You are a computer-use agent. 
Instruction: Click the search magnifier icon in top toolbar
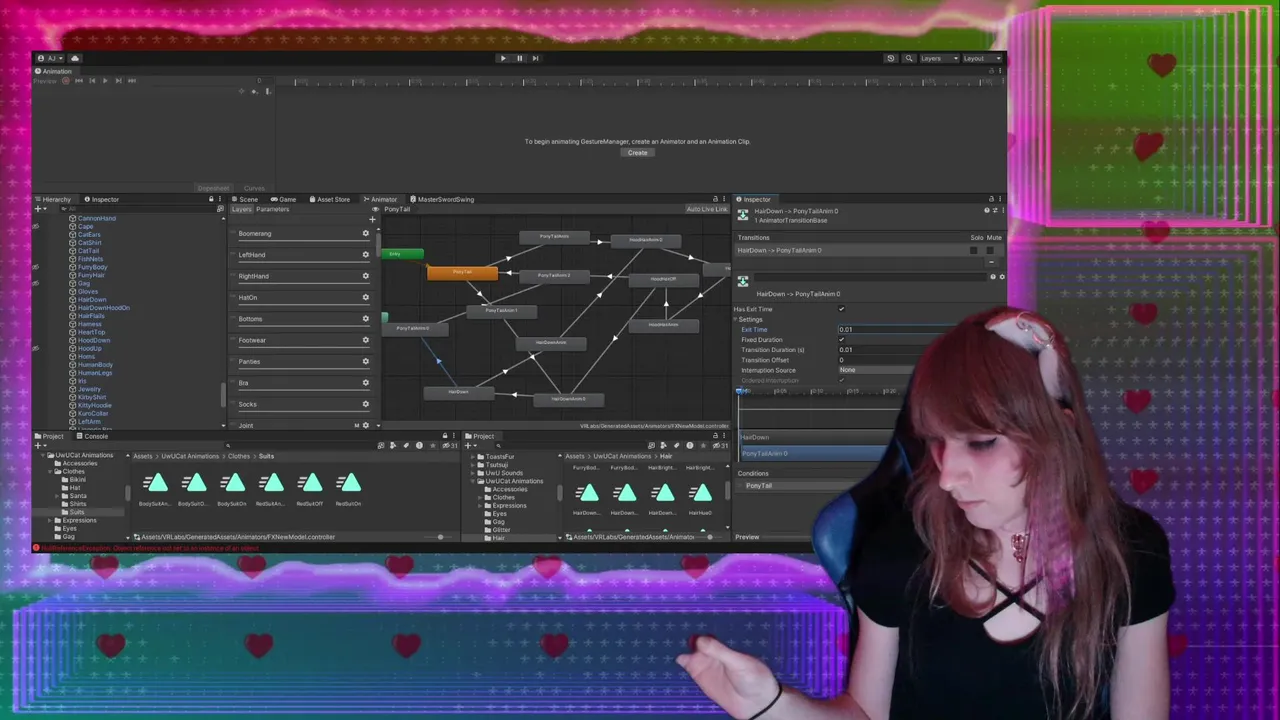909,58
